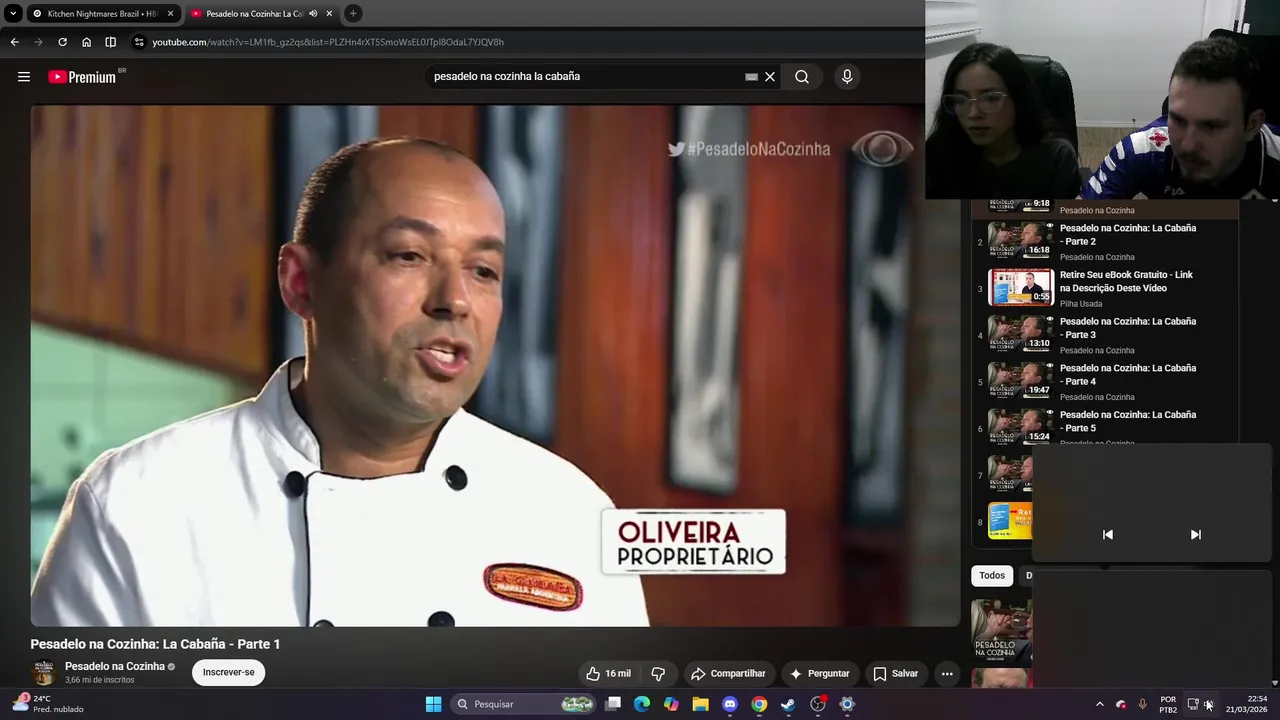Switch the POR PTB2 input language indicator
Screen dimensions: 1280x720
coord(1168,704)
